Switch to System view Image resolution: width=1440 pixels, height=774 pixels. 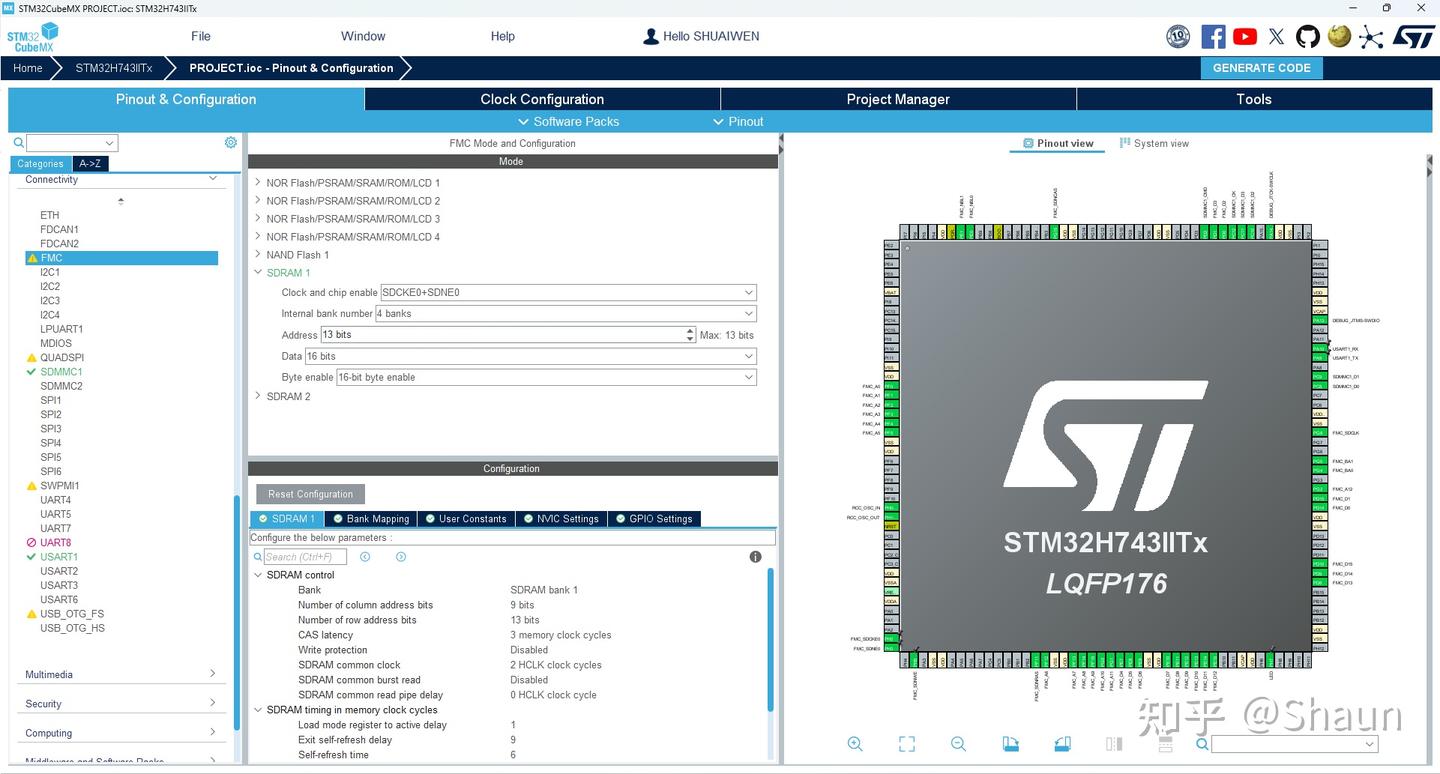(x=1154, y=143)
